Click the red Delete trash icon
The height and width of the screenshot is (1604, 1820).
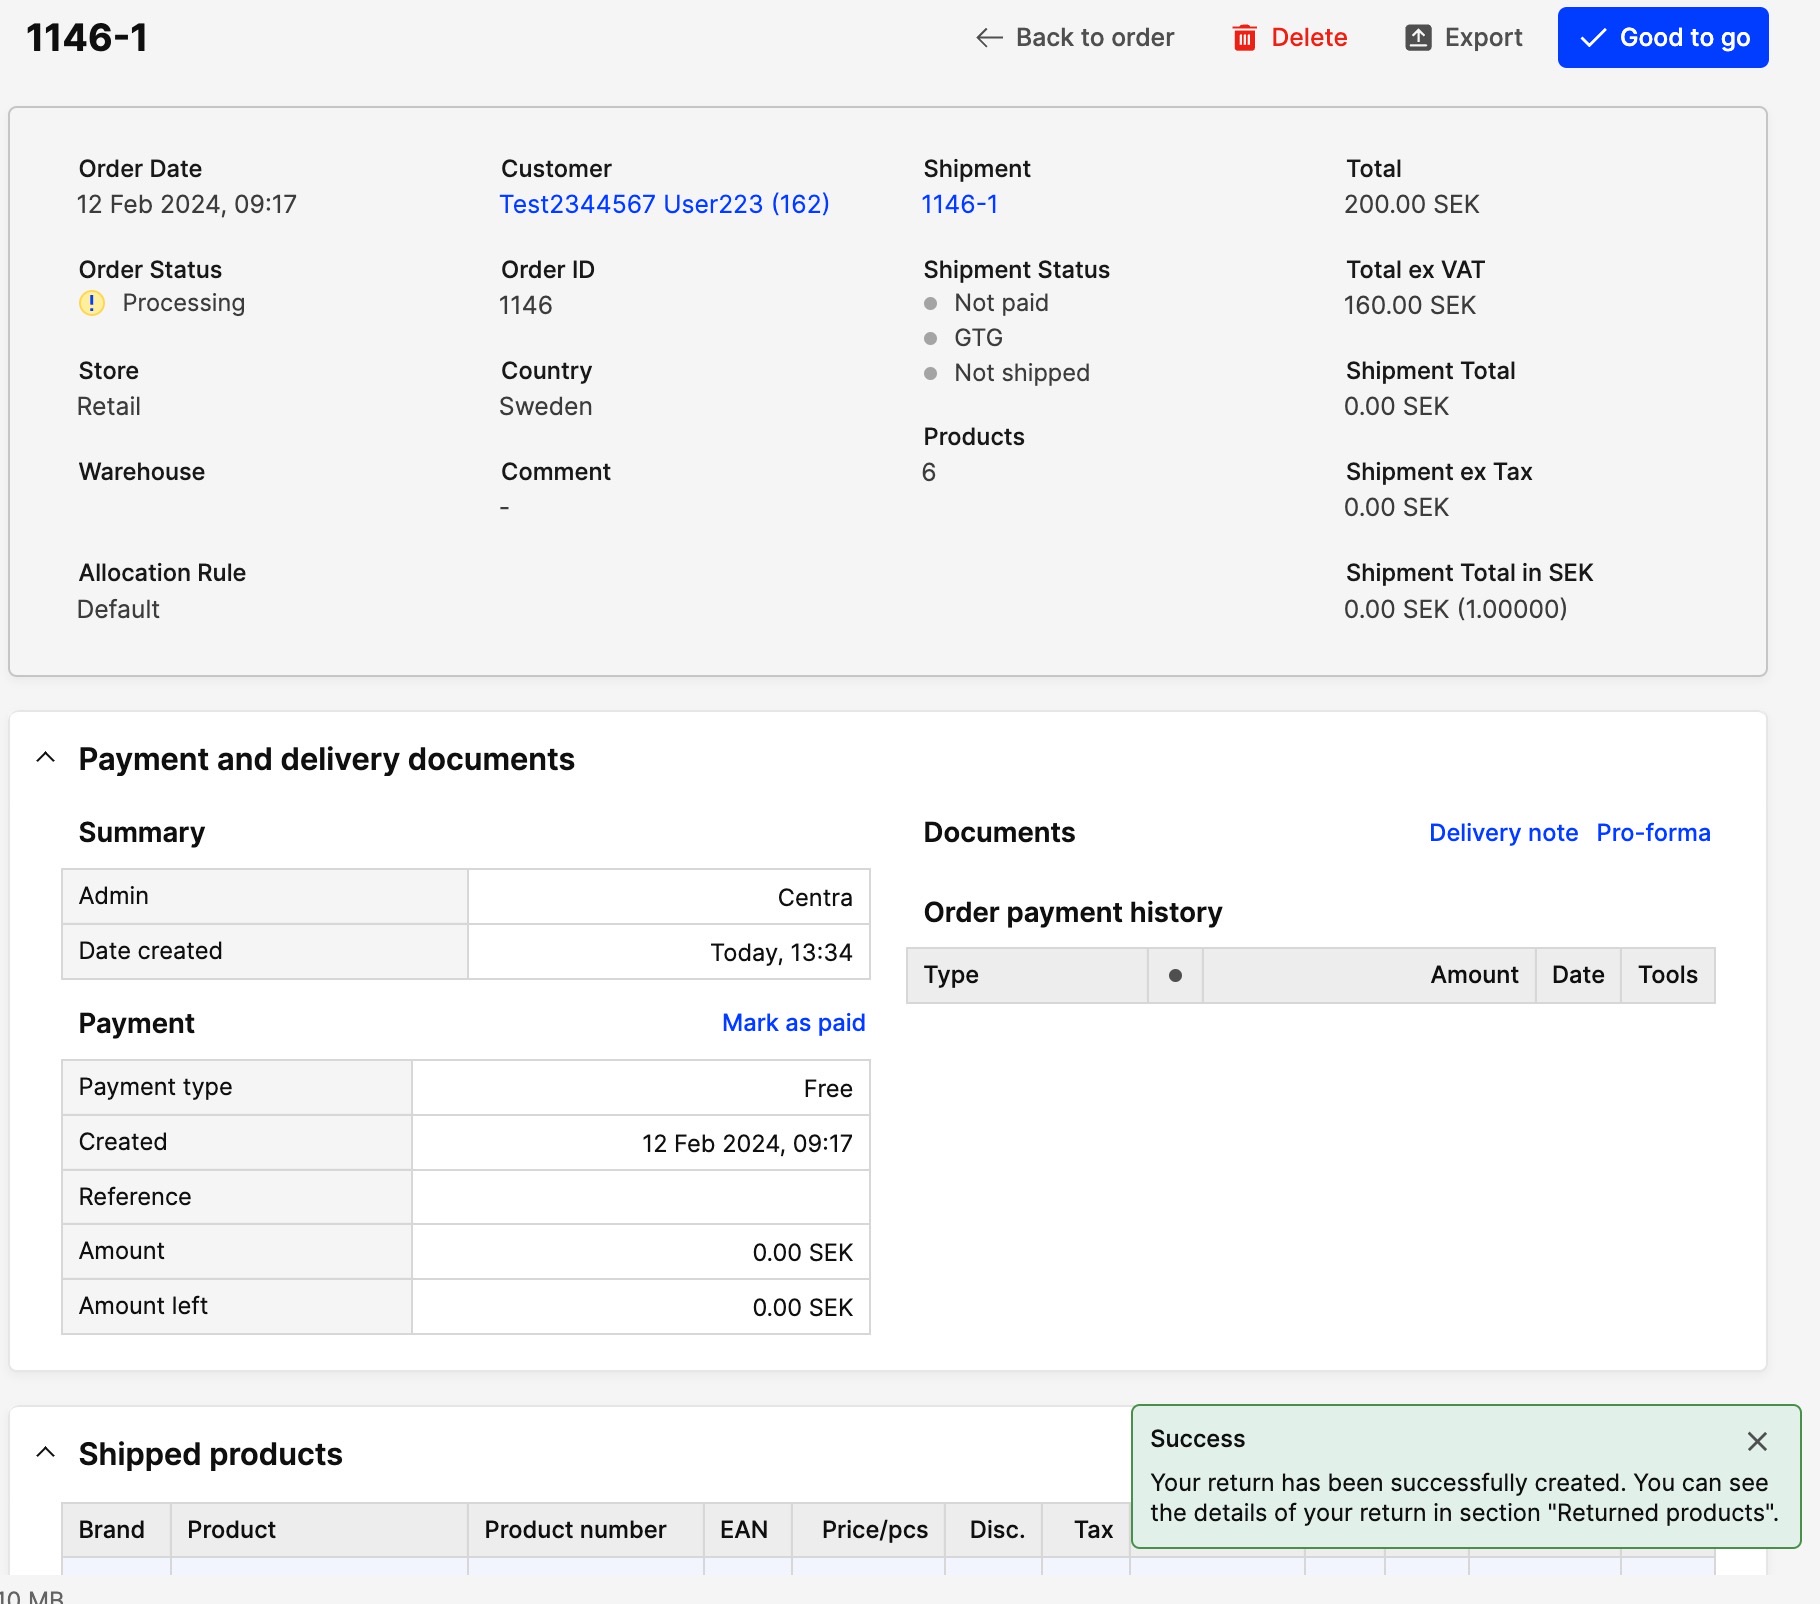(x=1244, y=38)
